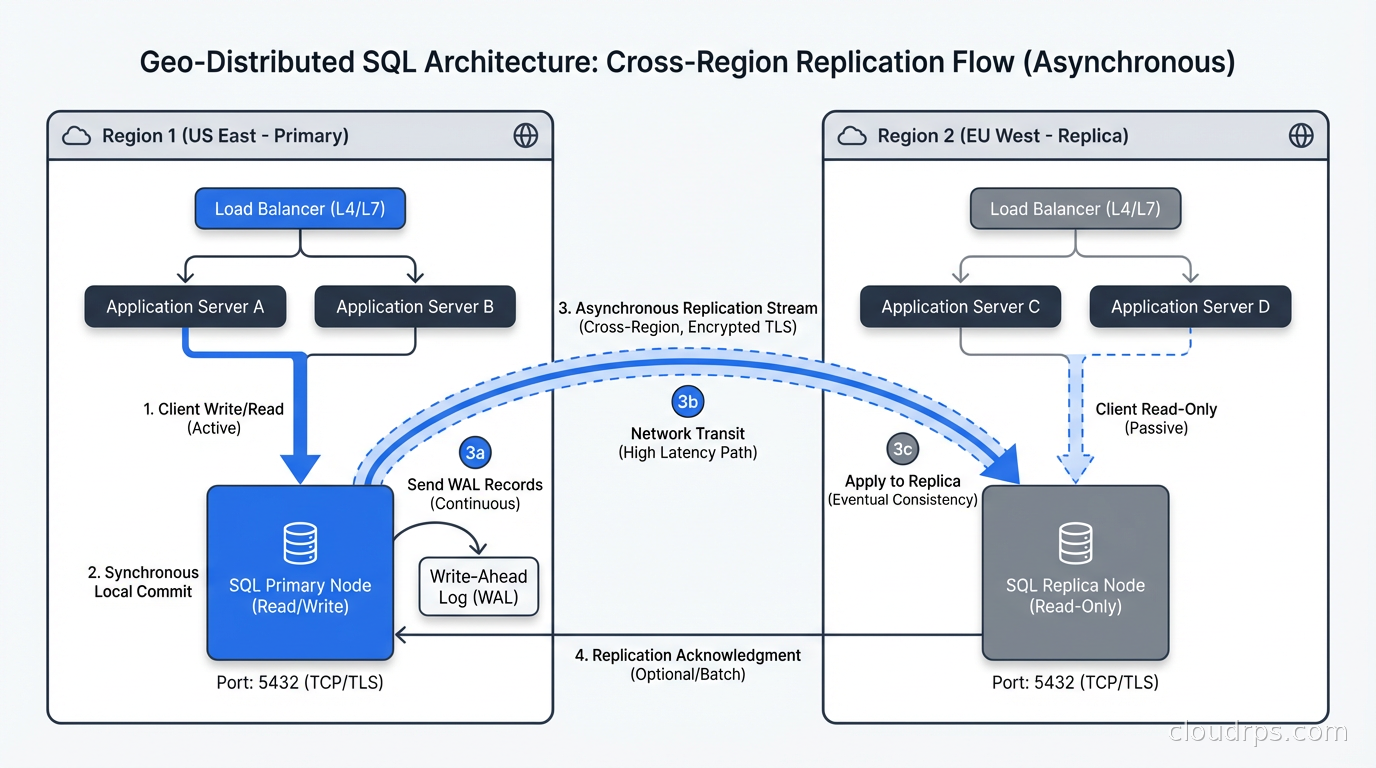The width and height of the screenshot is (1376, 768).
Task: Click the Load Balancer button in Region 1
Action: pos(299,208)
